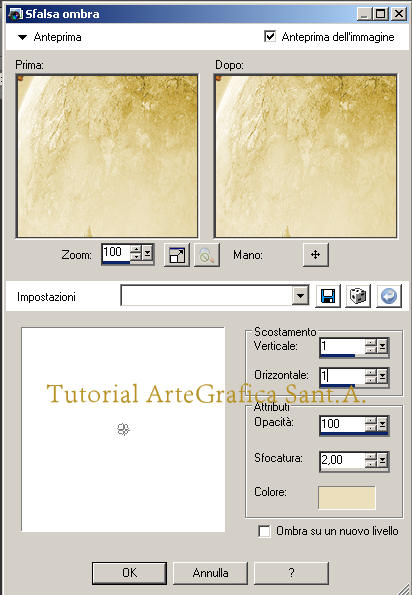The height and width of the screenshot is (595, 412).
Task: Open the Zoom value slider dropdown
Action: tap(147, 252)
